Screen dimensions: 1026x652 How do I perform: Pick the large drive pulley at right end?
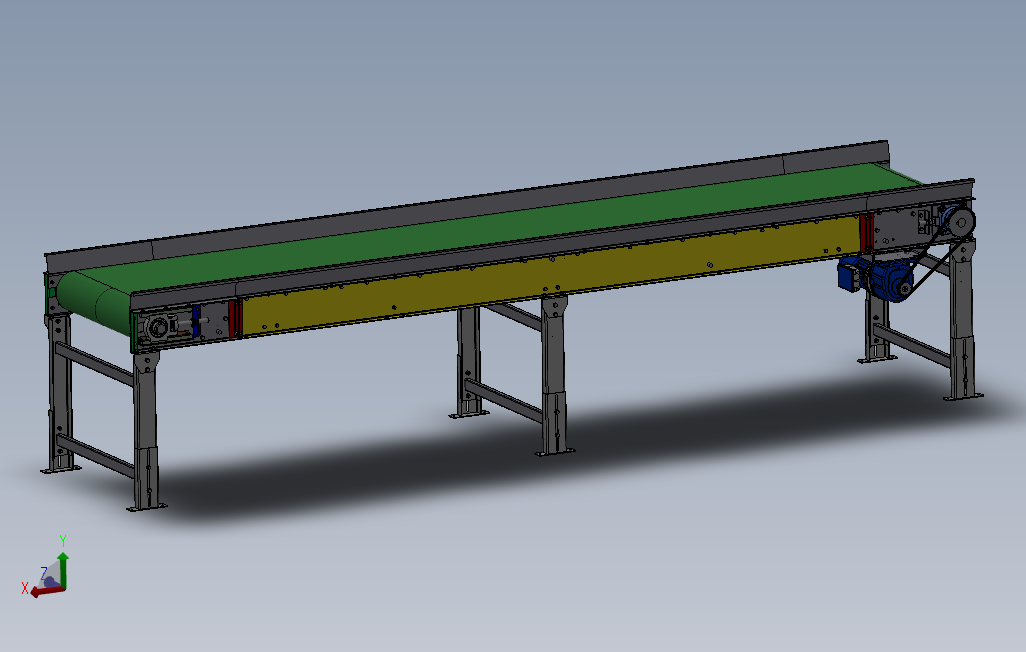(x=961, y=223)
